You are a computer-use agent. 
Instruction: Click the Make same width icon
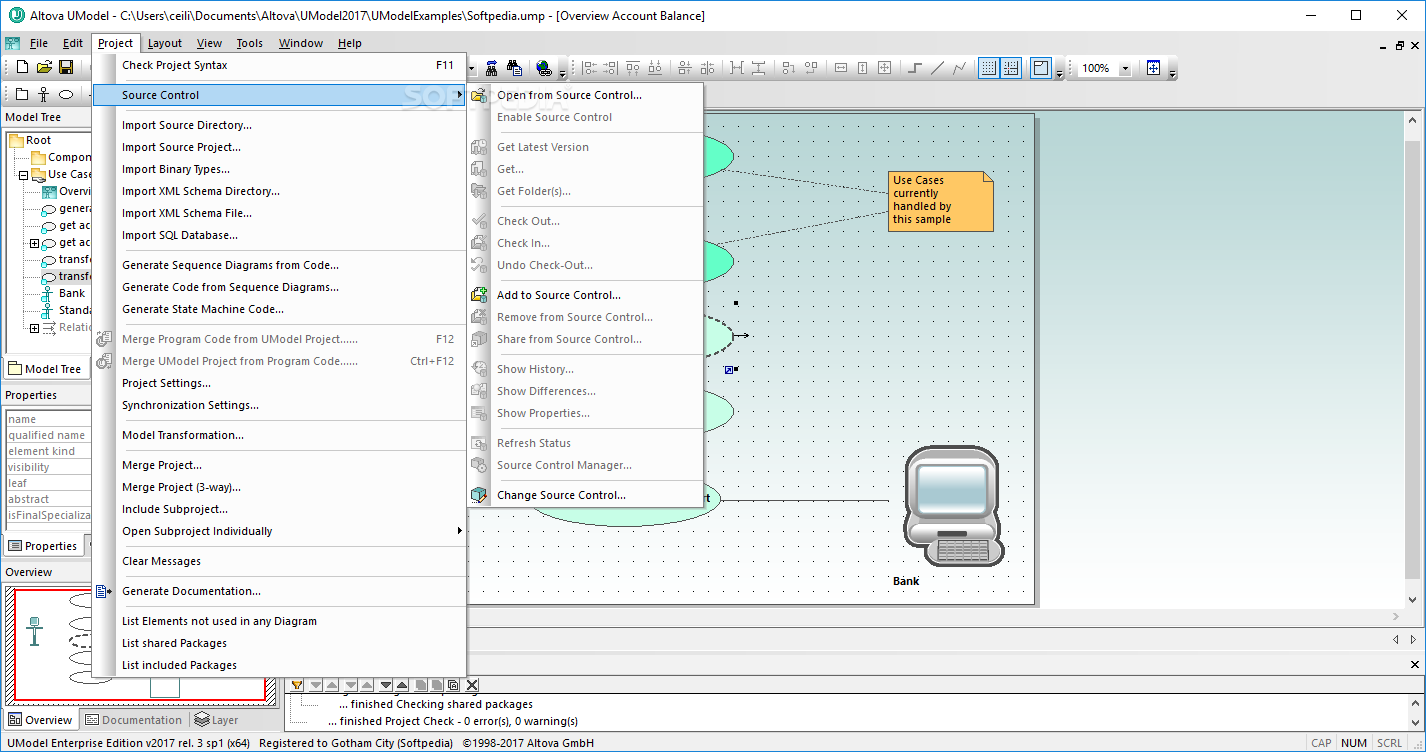(x=841, y=68)
